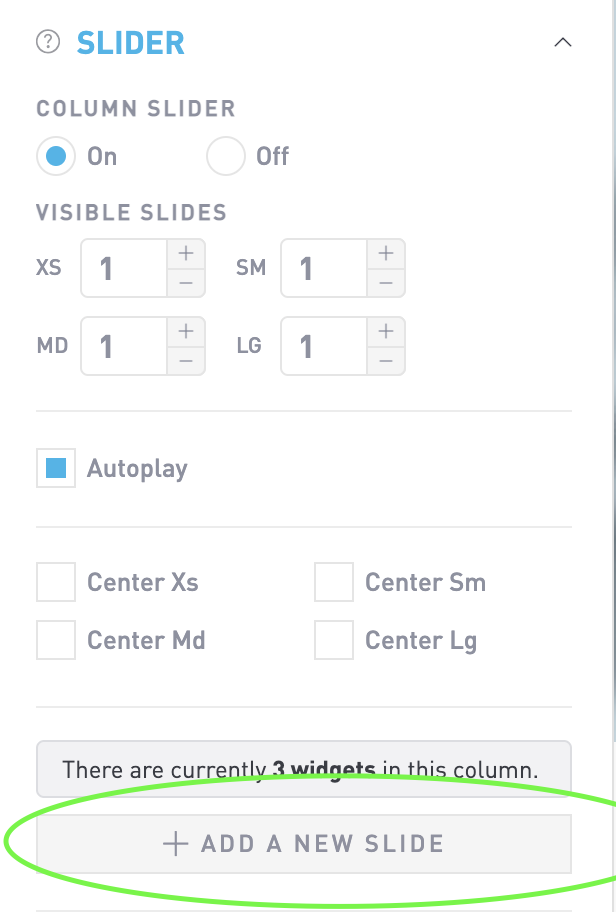Screen dimensions: 616x912
Task: Decrease MD visible slides
Action: pyautogui.click(x=185, y=361)
